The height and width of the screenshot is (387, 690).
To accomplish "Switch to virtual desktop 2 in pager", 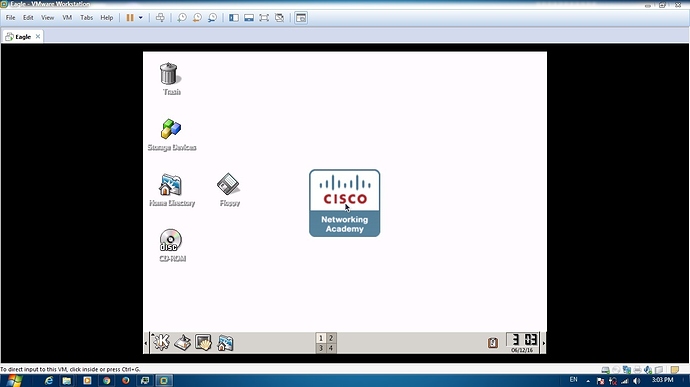I will click(331, 338).
